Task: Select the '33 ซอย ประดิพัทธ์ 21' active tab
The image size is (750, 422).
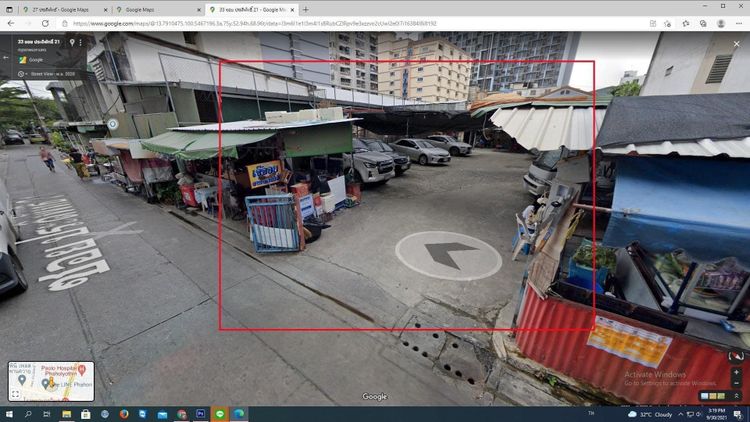Action: tap(252, 10)
